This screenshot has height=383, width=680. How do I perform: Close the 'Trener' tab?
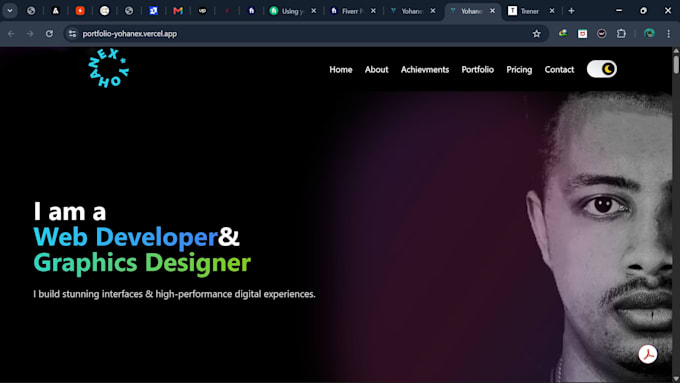tap(552, 11)
